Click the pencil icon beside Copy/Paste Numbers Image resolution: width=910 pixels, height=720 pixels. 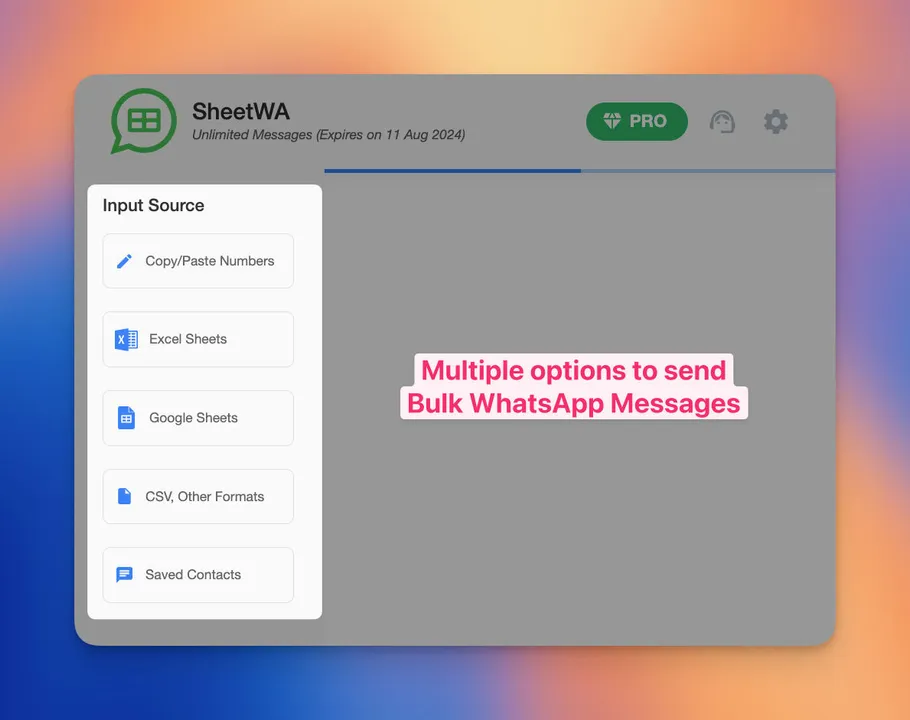click(124, 260)
